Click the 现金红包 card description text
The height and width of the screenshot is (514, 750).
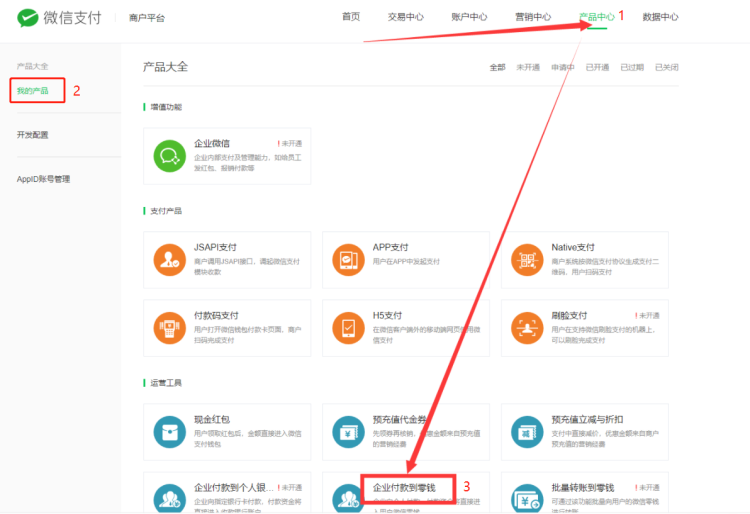(248, 439)
